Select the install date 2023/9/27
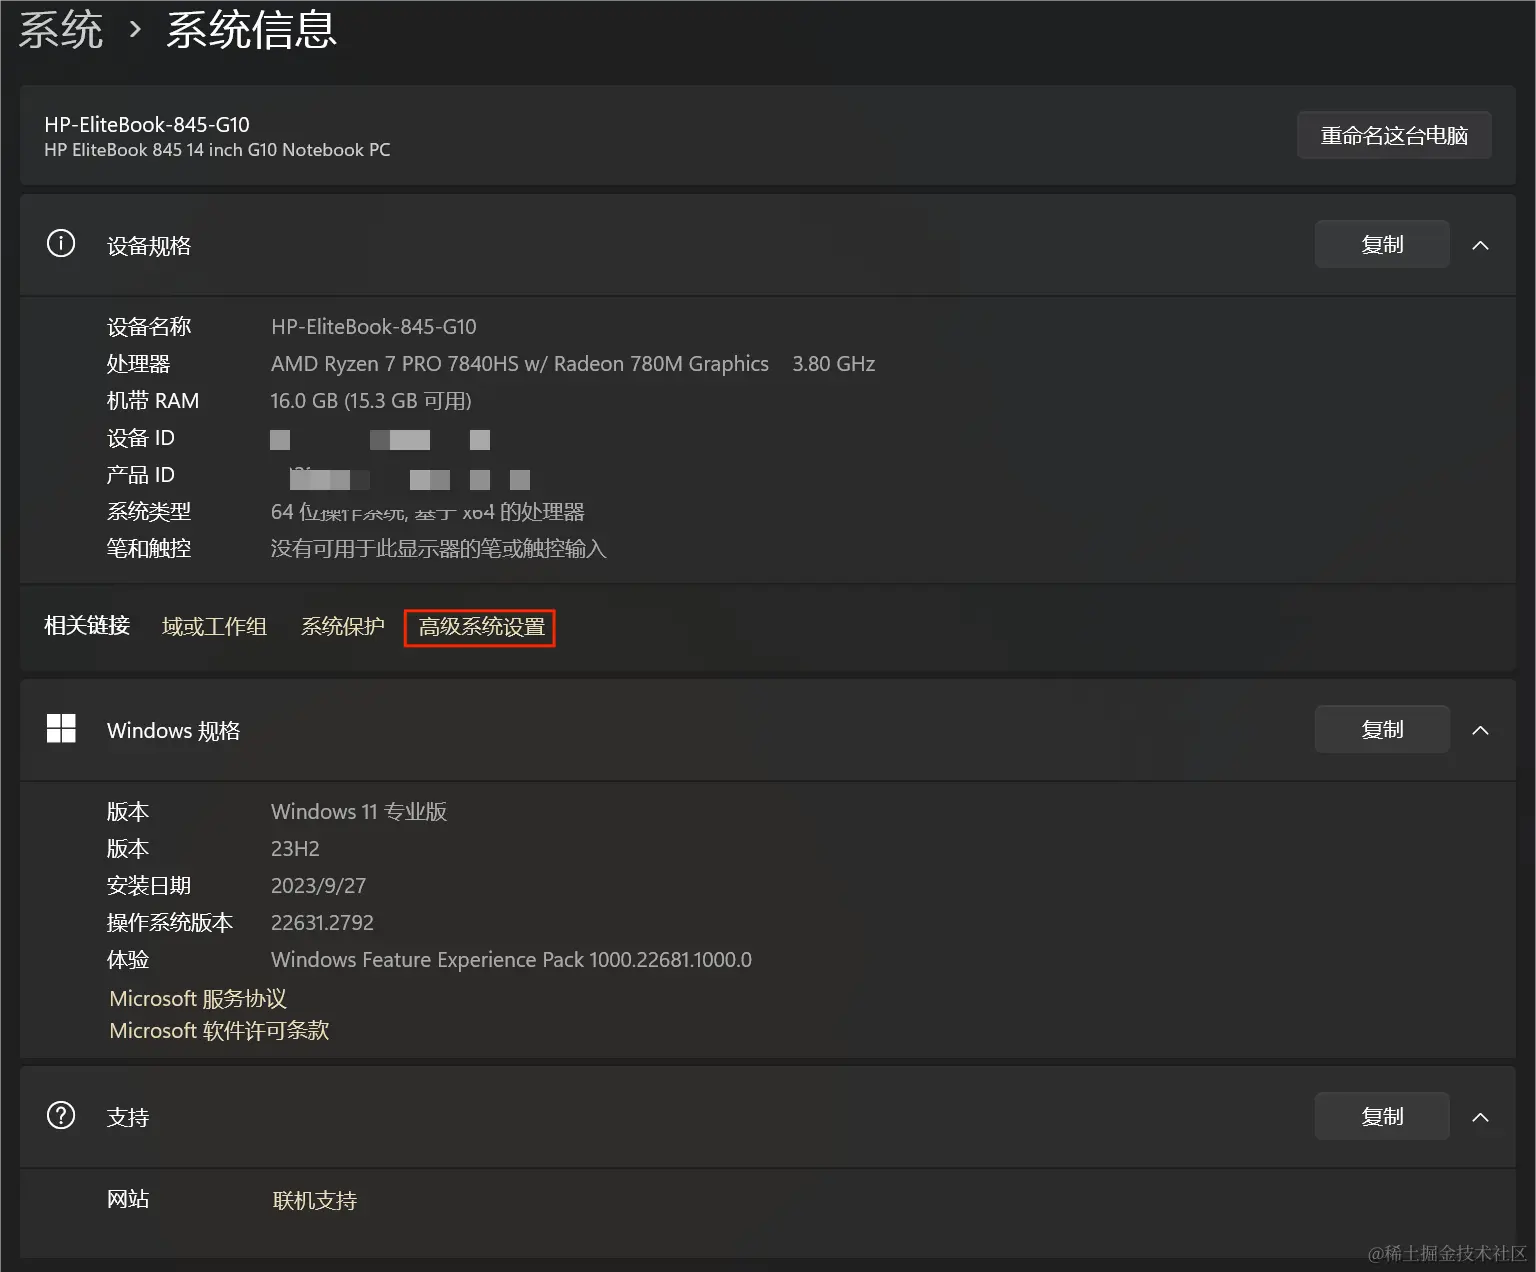Image resolution: width=1536 pixels, height=1272 pixels. pos(318,886)
